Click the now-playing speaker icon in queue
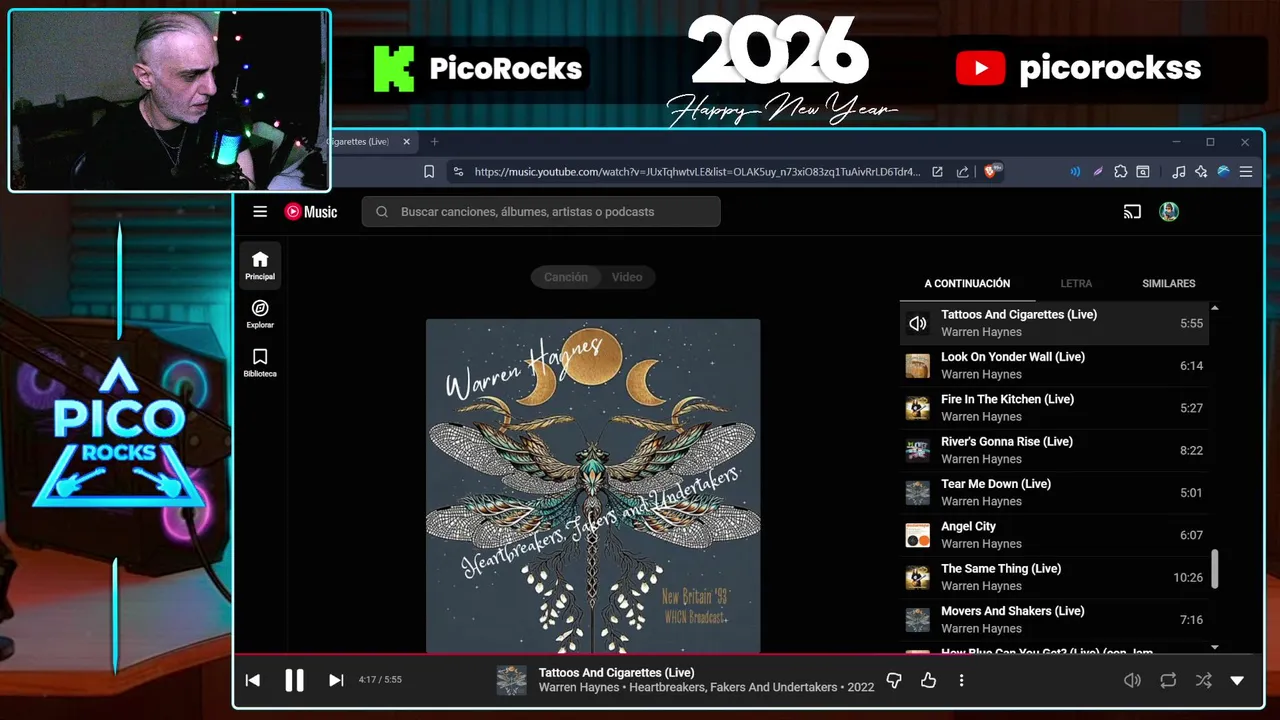 917,323
